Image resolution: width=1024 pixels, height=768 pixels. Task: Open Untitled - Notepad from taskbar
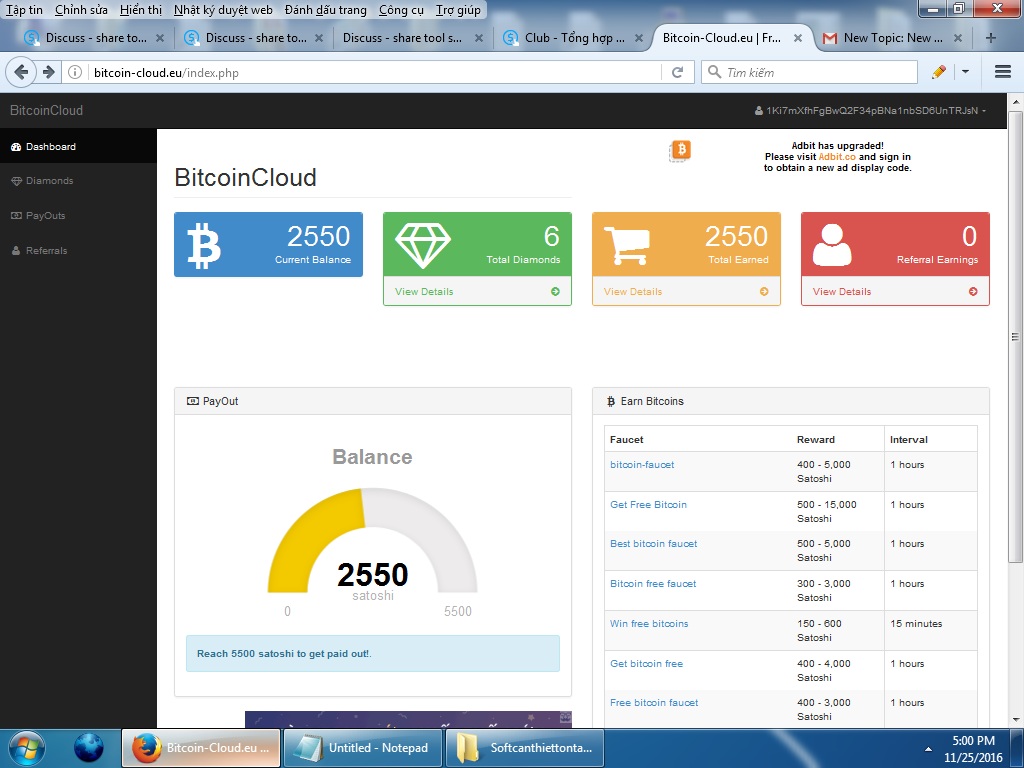(x=363, y=748)
